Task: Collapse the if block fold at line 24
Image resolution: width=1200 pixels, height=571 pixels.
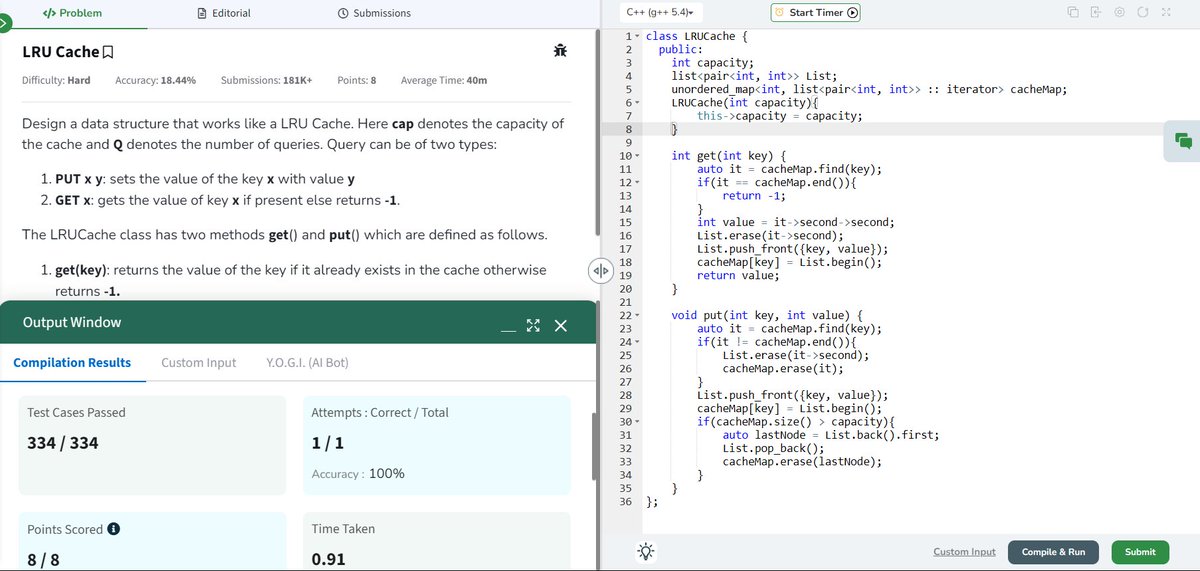Action: (638, 342)
